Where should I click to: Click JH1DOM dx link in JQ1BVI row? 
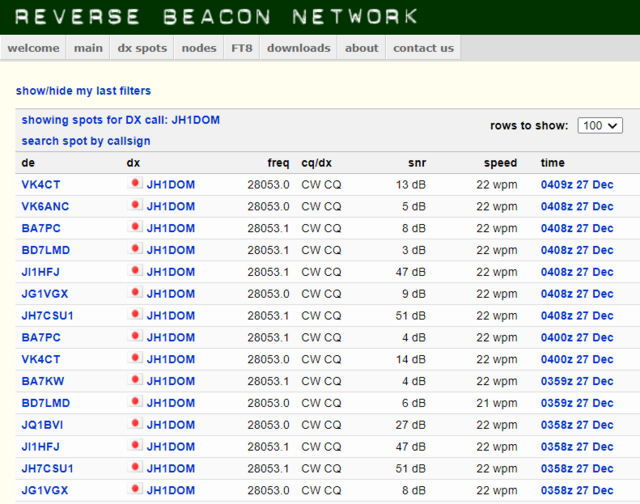[171, 425]
